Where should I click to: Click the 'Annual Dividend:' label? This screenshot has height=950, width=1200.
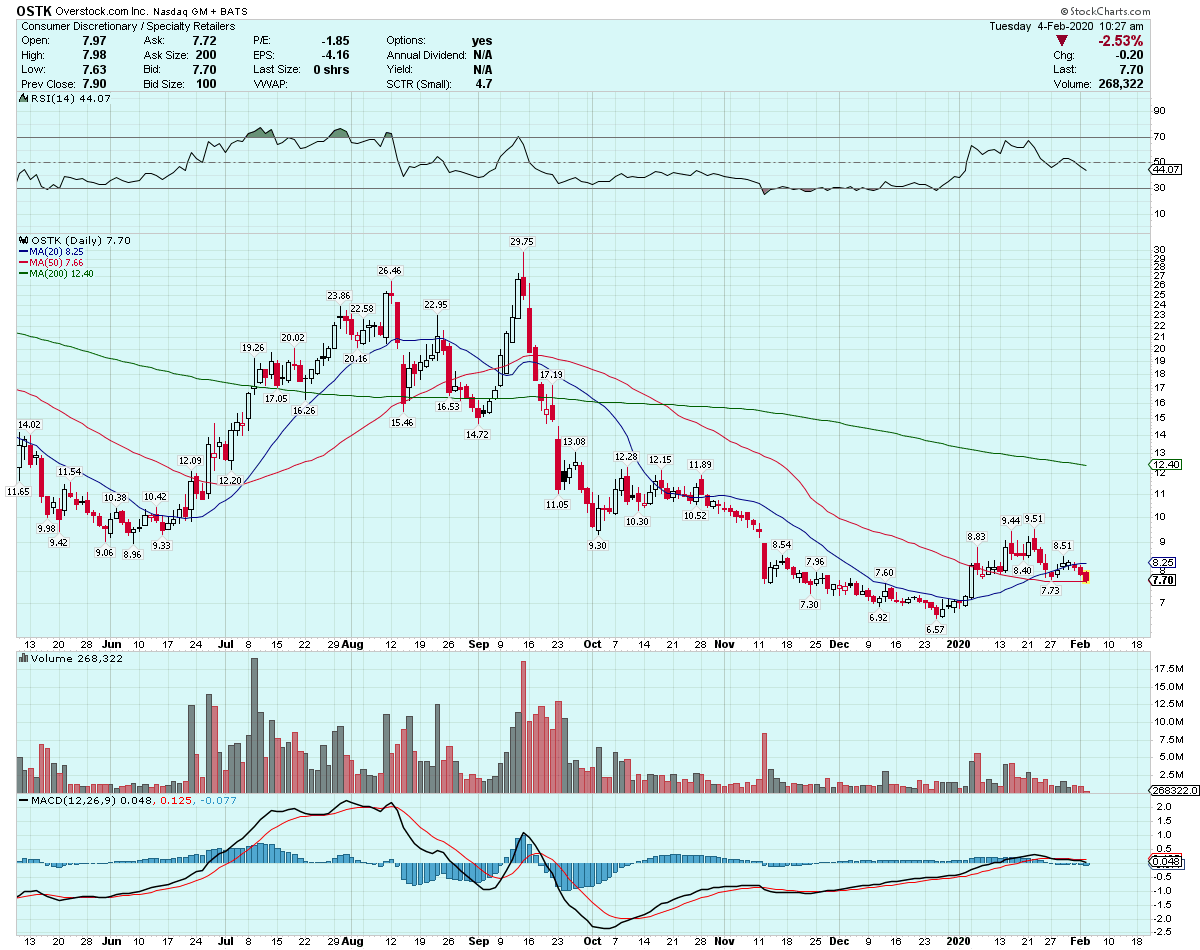click(426, 55)
